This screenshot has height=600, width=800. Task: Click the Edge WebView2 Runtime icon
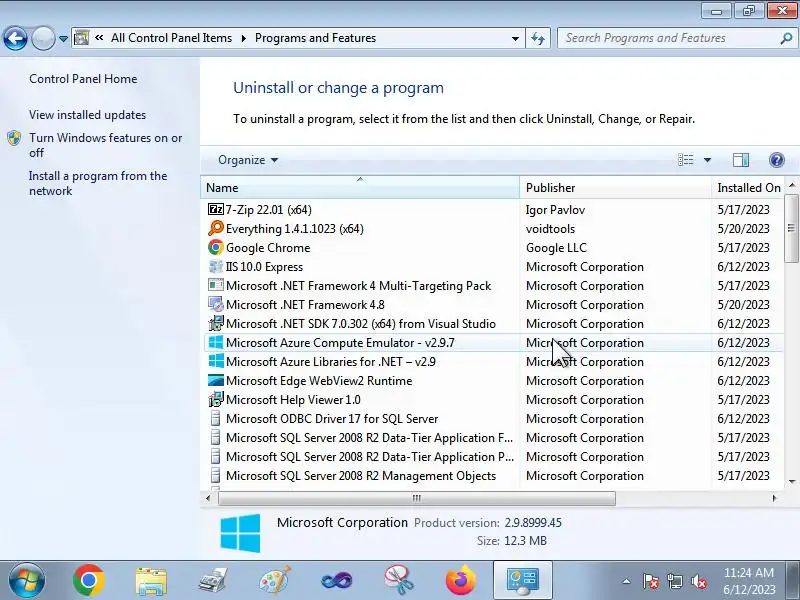coord(216,381)
